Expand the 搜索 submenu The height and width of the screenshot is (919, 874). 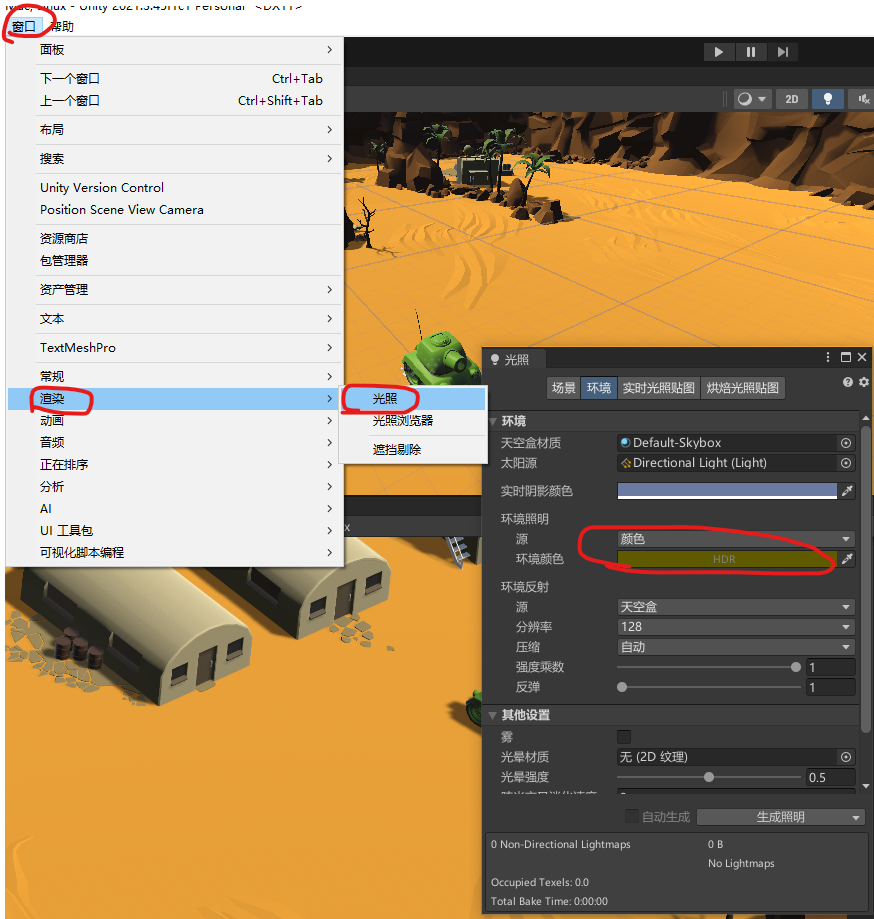[175, 159]
